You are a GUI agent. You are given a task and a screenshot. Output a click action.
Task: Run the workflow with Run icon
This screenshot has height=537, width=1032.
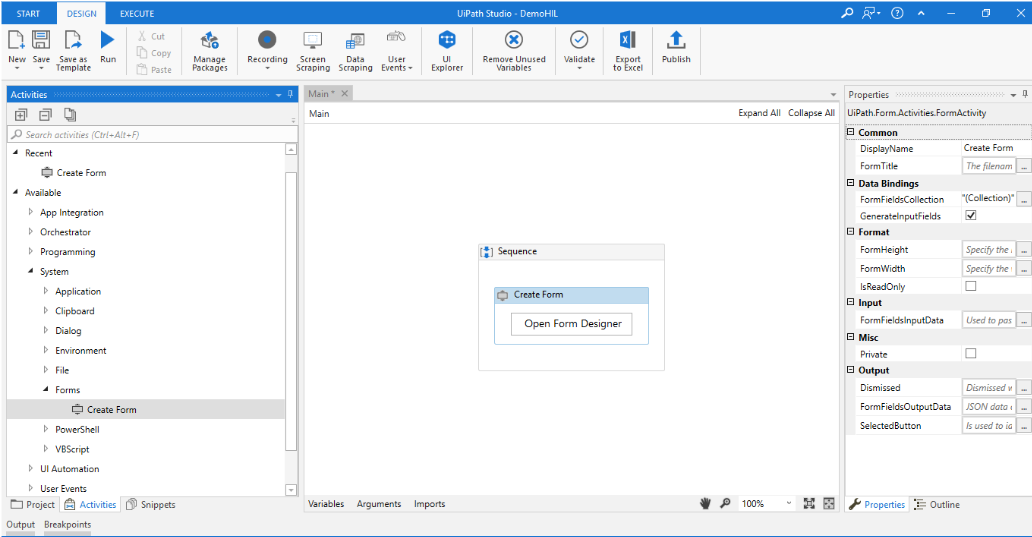[x=107, y=41]
